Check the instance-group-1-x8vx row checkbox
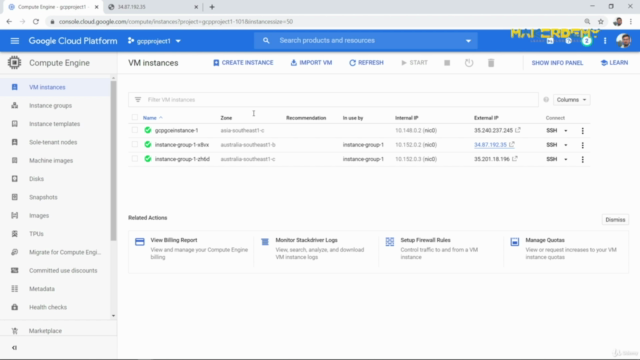 pos(135,144)
